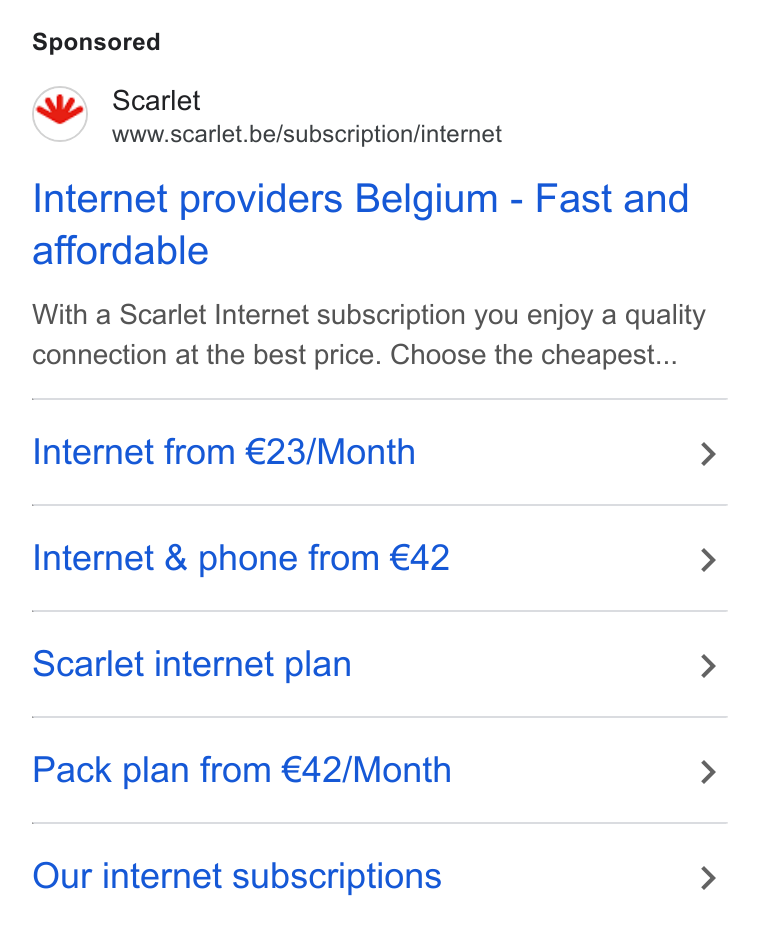Click the €23/Month price text
Image resolution: width=760 pixels, height=928 pixels.
[x=330, y=452]
